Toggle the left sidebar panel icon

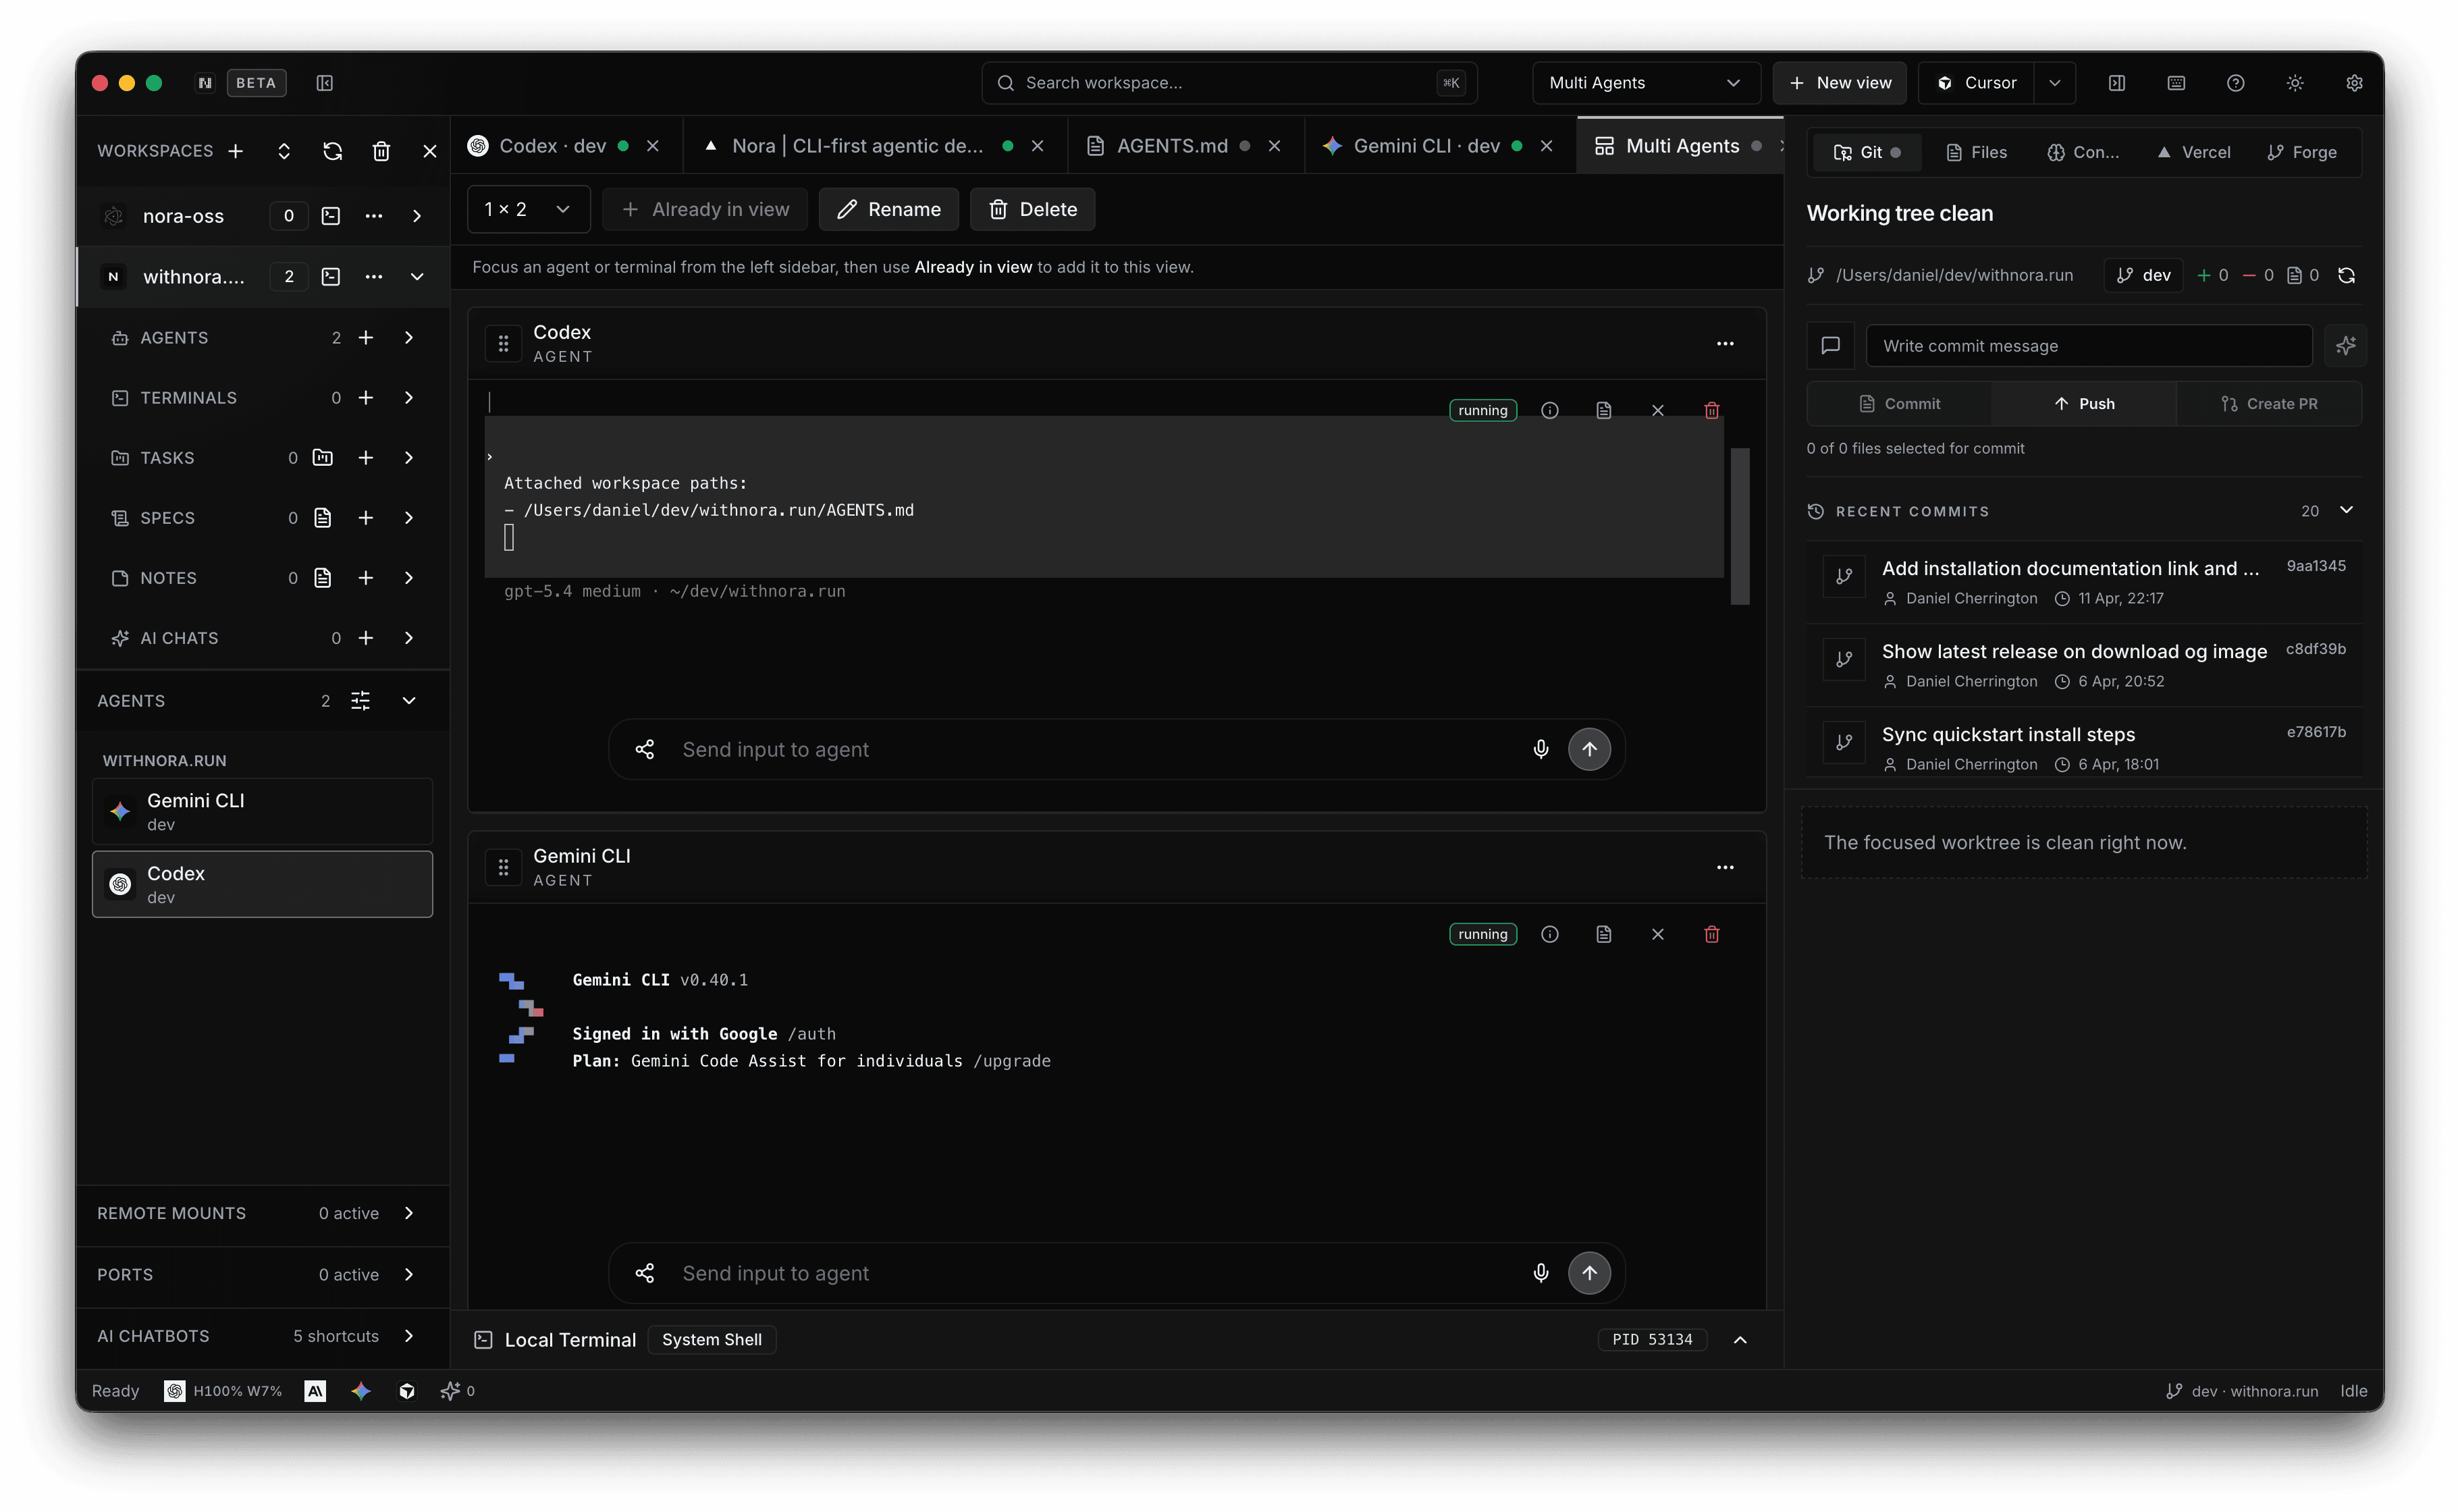point(325,83)
